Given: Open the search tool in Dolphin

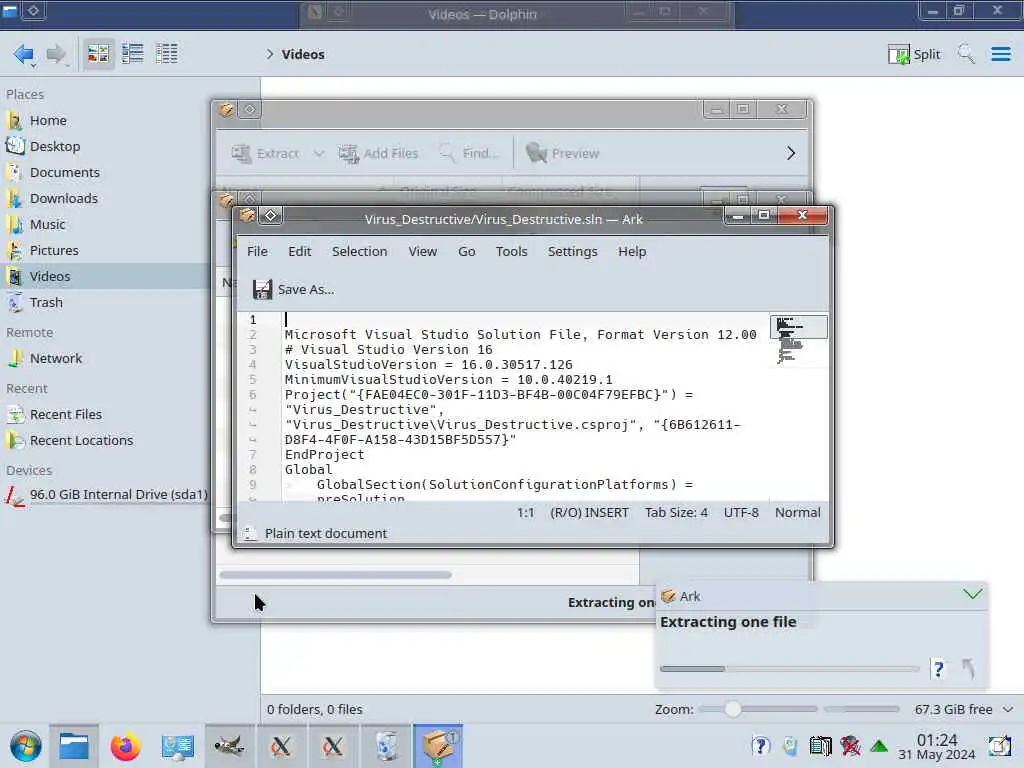Looking at the screenshot, I should click(x=966, y=54).
